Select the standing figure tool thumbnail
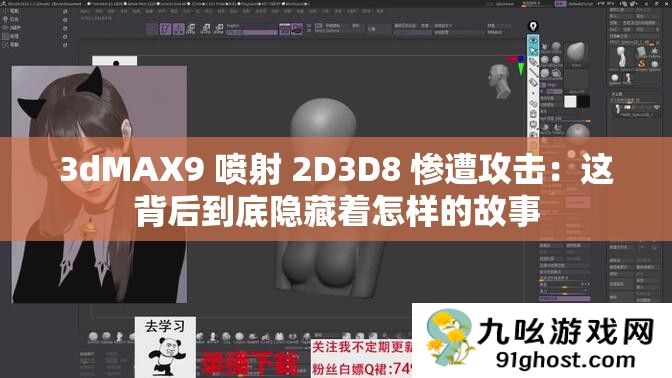This screenshot has height=378, width=672. (x=622, y=57)
